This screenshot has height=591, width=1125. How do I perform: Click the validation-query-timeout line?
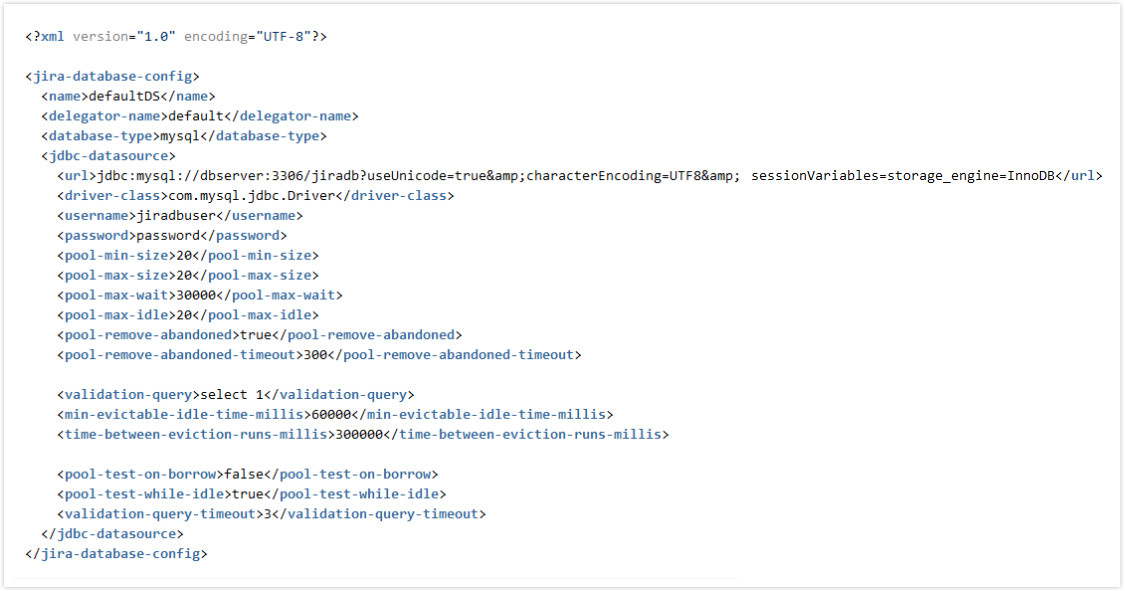tap(271, 514)
